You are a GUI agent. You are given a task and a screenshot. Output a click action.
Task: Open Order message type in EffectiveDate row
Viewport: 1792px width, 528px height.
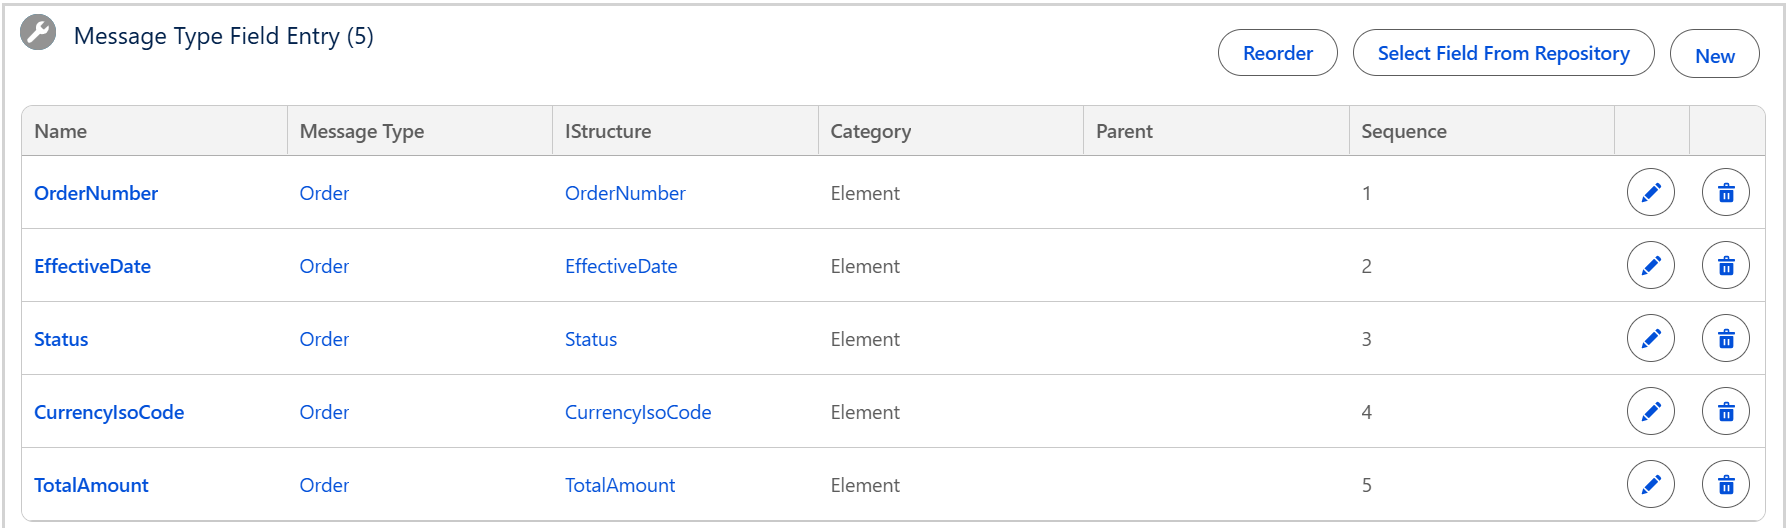coord(324,266)
